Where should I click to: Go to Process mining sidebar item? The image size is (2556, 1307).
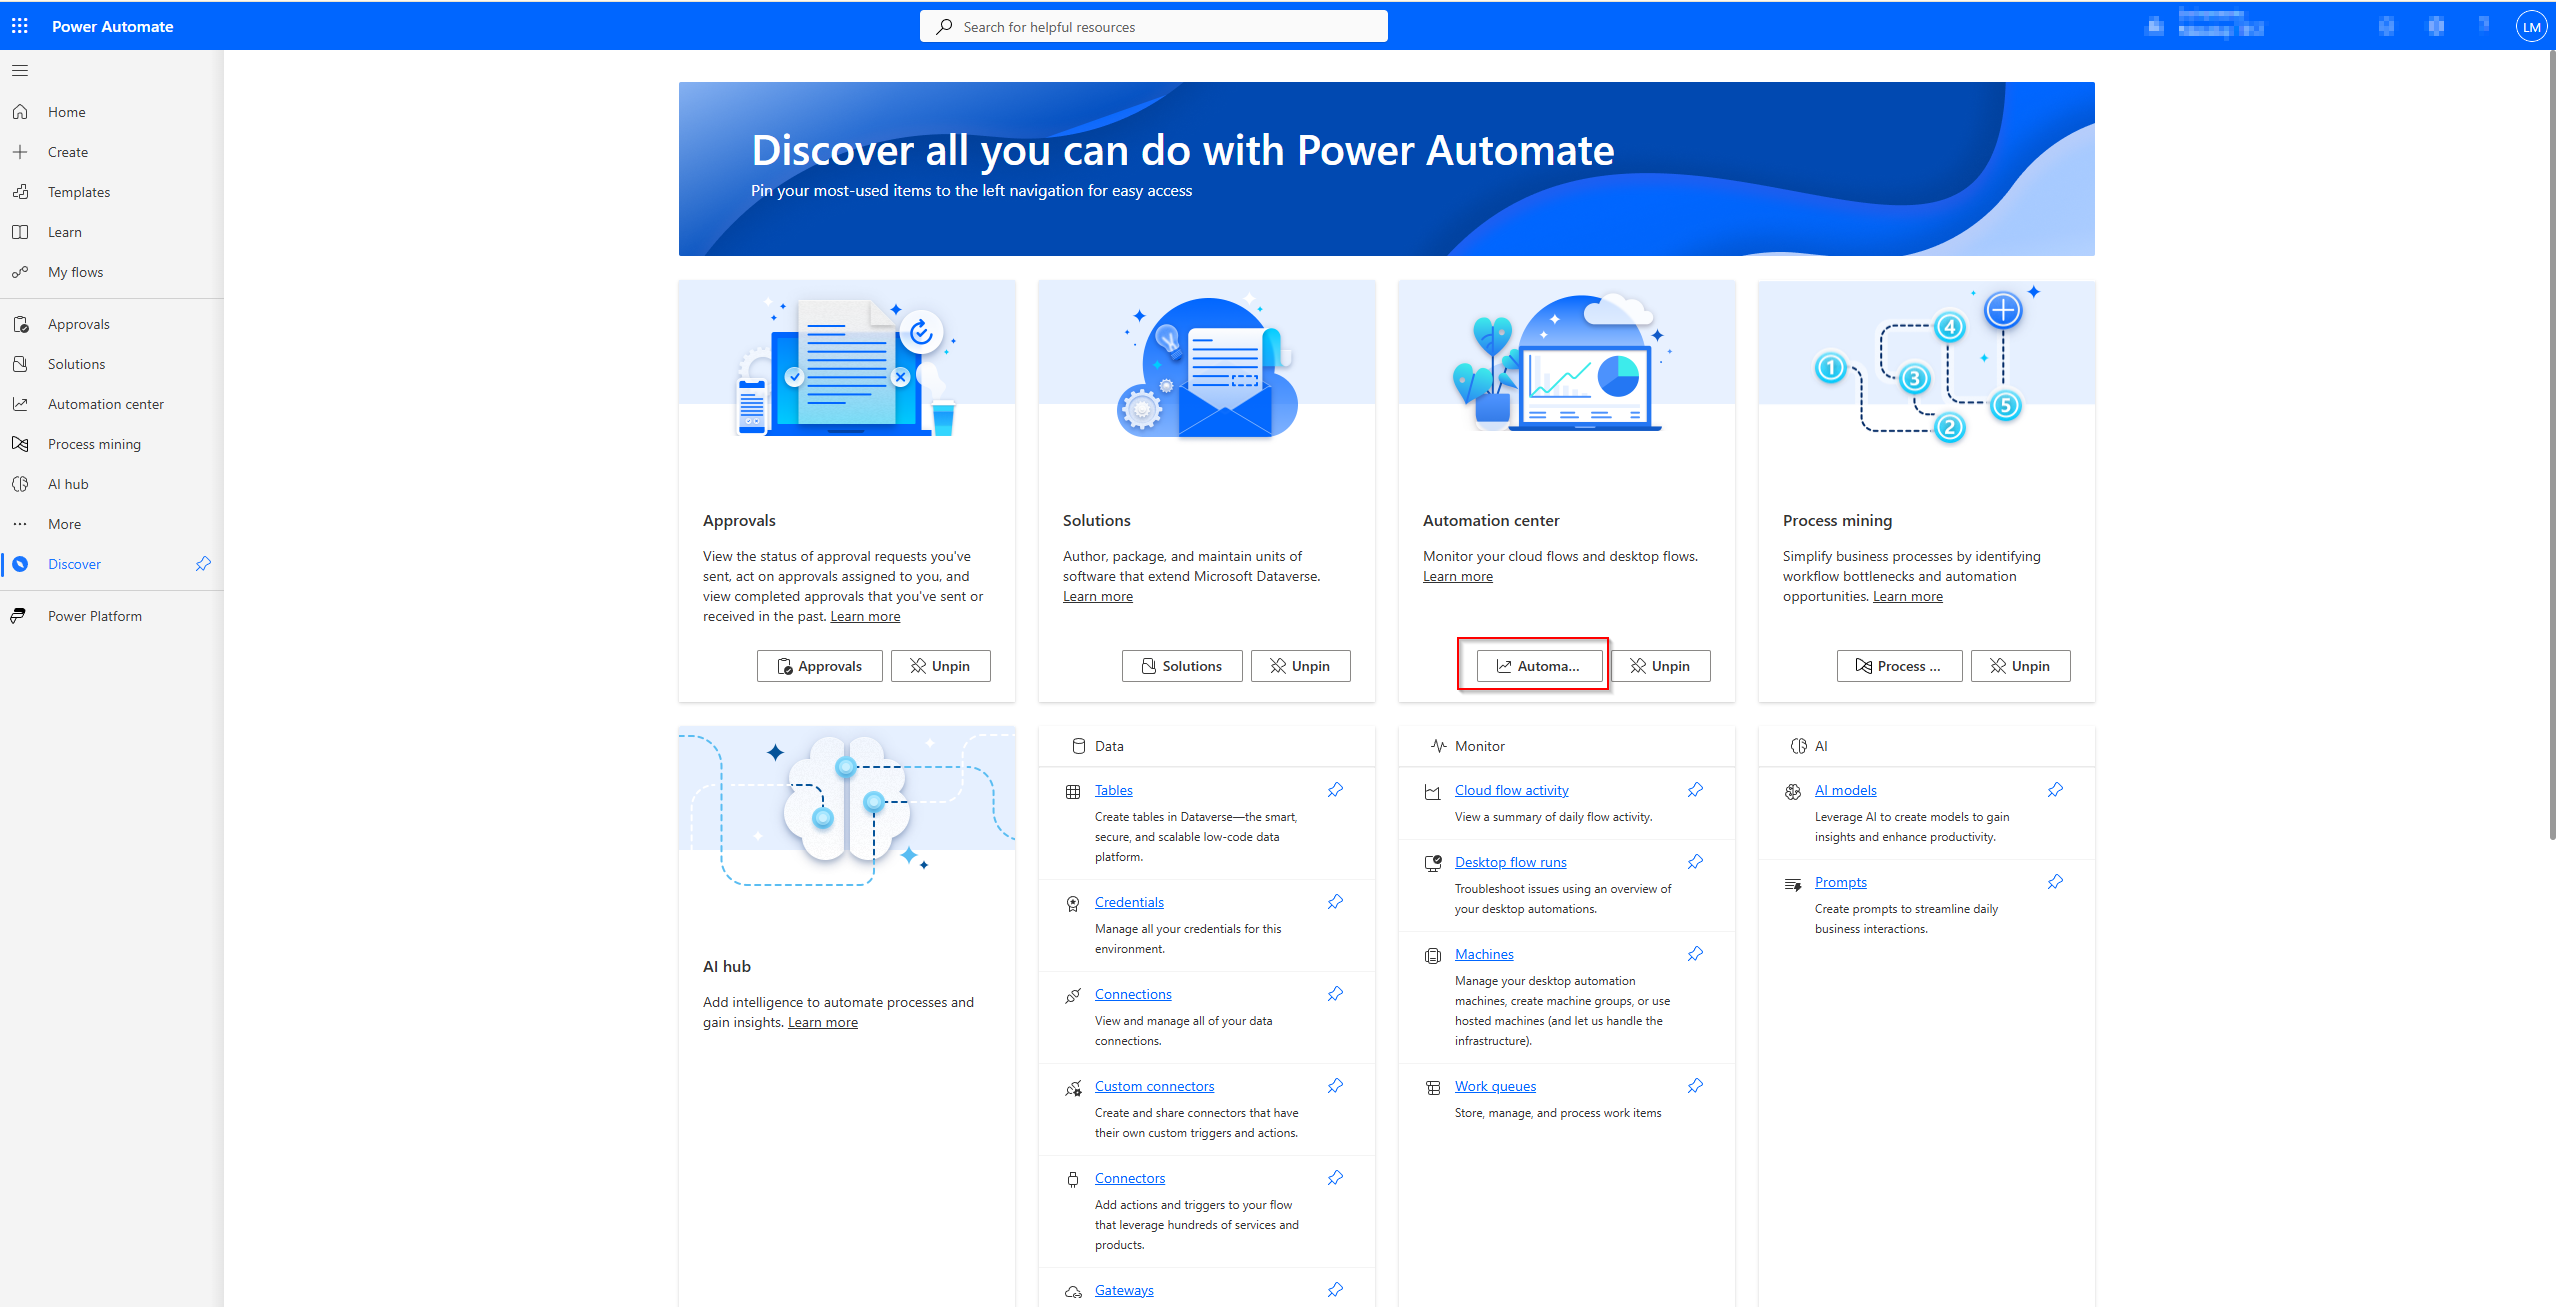94,444
